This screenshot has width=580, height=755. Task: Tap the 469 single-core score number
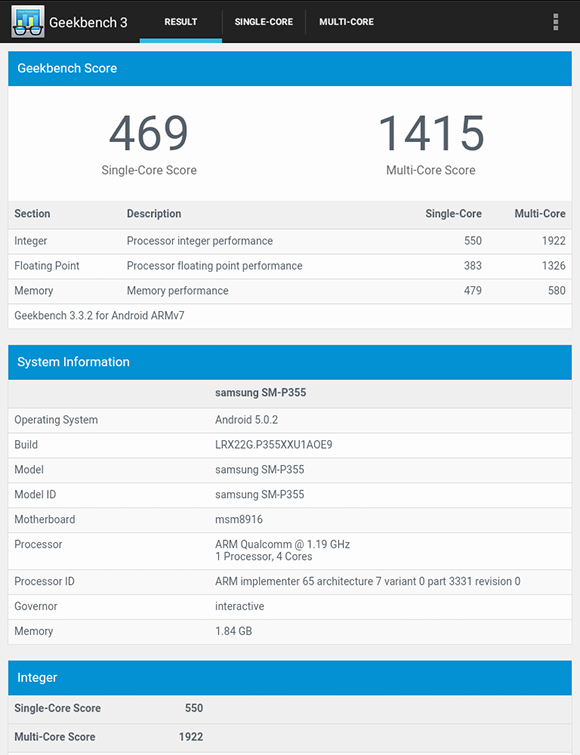(149, 133)
